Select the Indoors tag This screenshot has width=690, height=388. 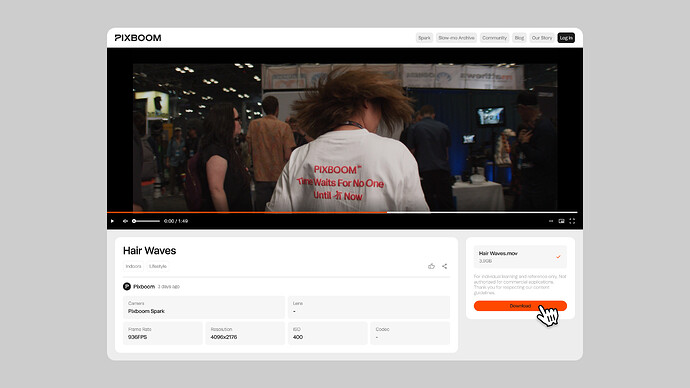(x=133, y=266)
